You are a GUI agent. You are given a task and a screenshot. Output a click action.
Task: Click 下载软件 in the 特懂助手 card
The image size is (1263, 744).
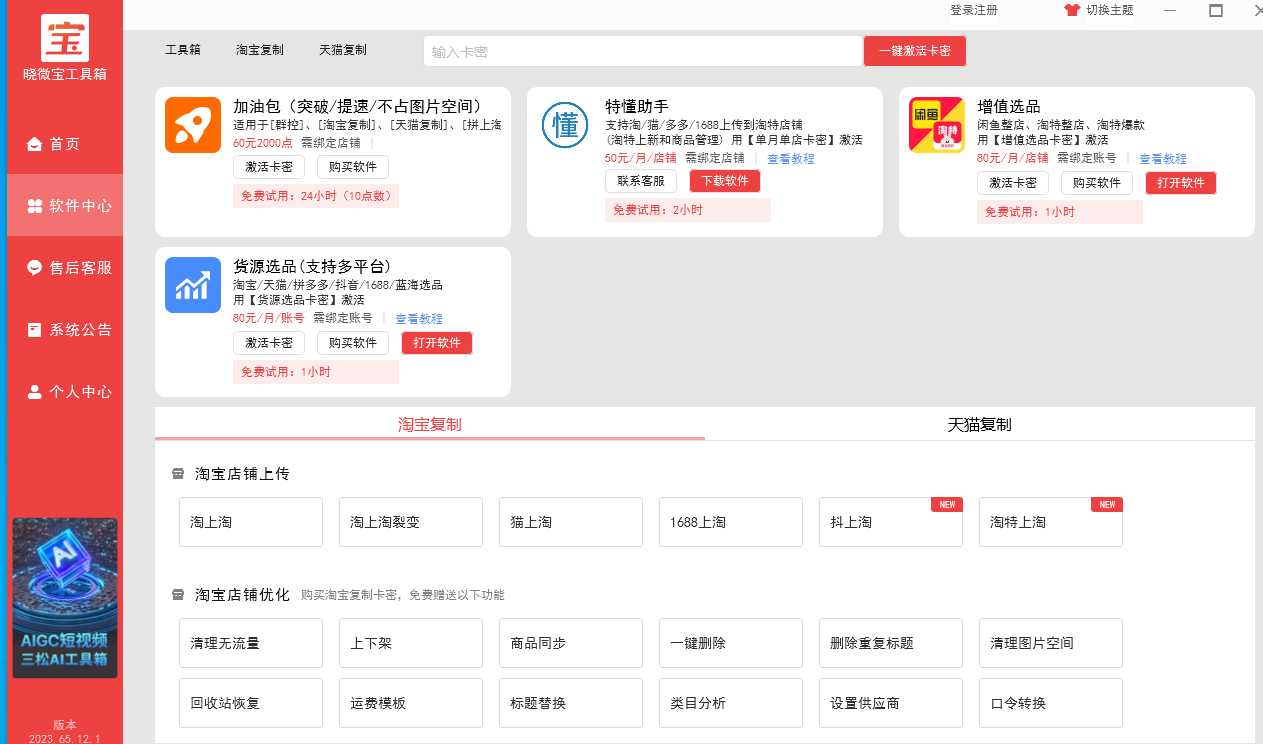(725, 181)
